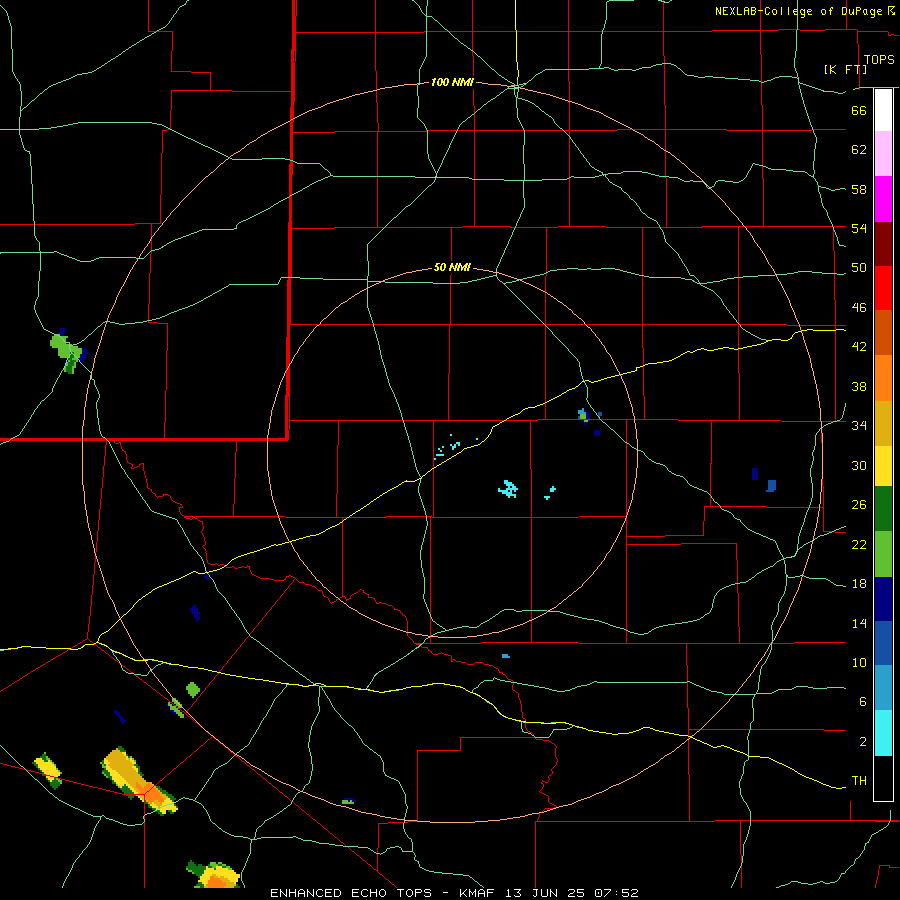This screenshot has width=900, height=900.
Task: Click legend value 38
Action: coord(859,386)
